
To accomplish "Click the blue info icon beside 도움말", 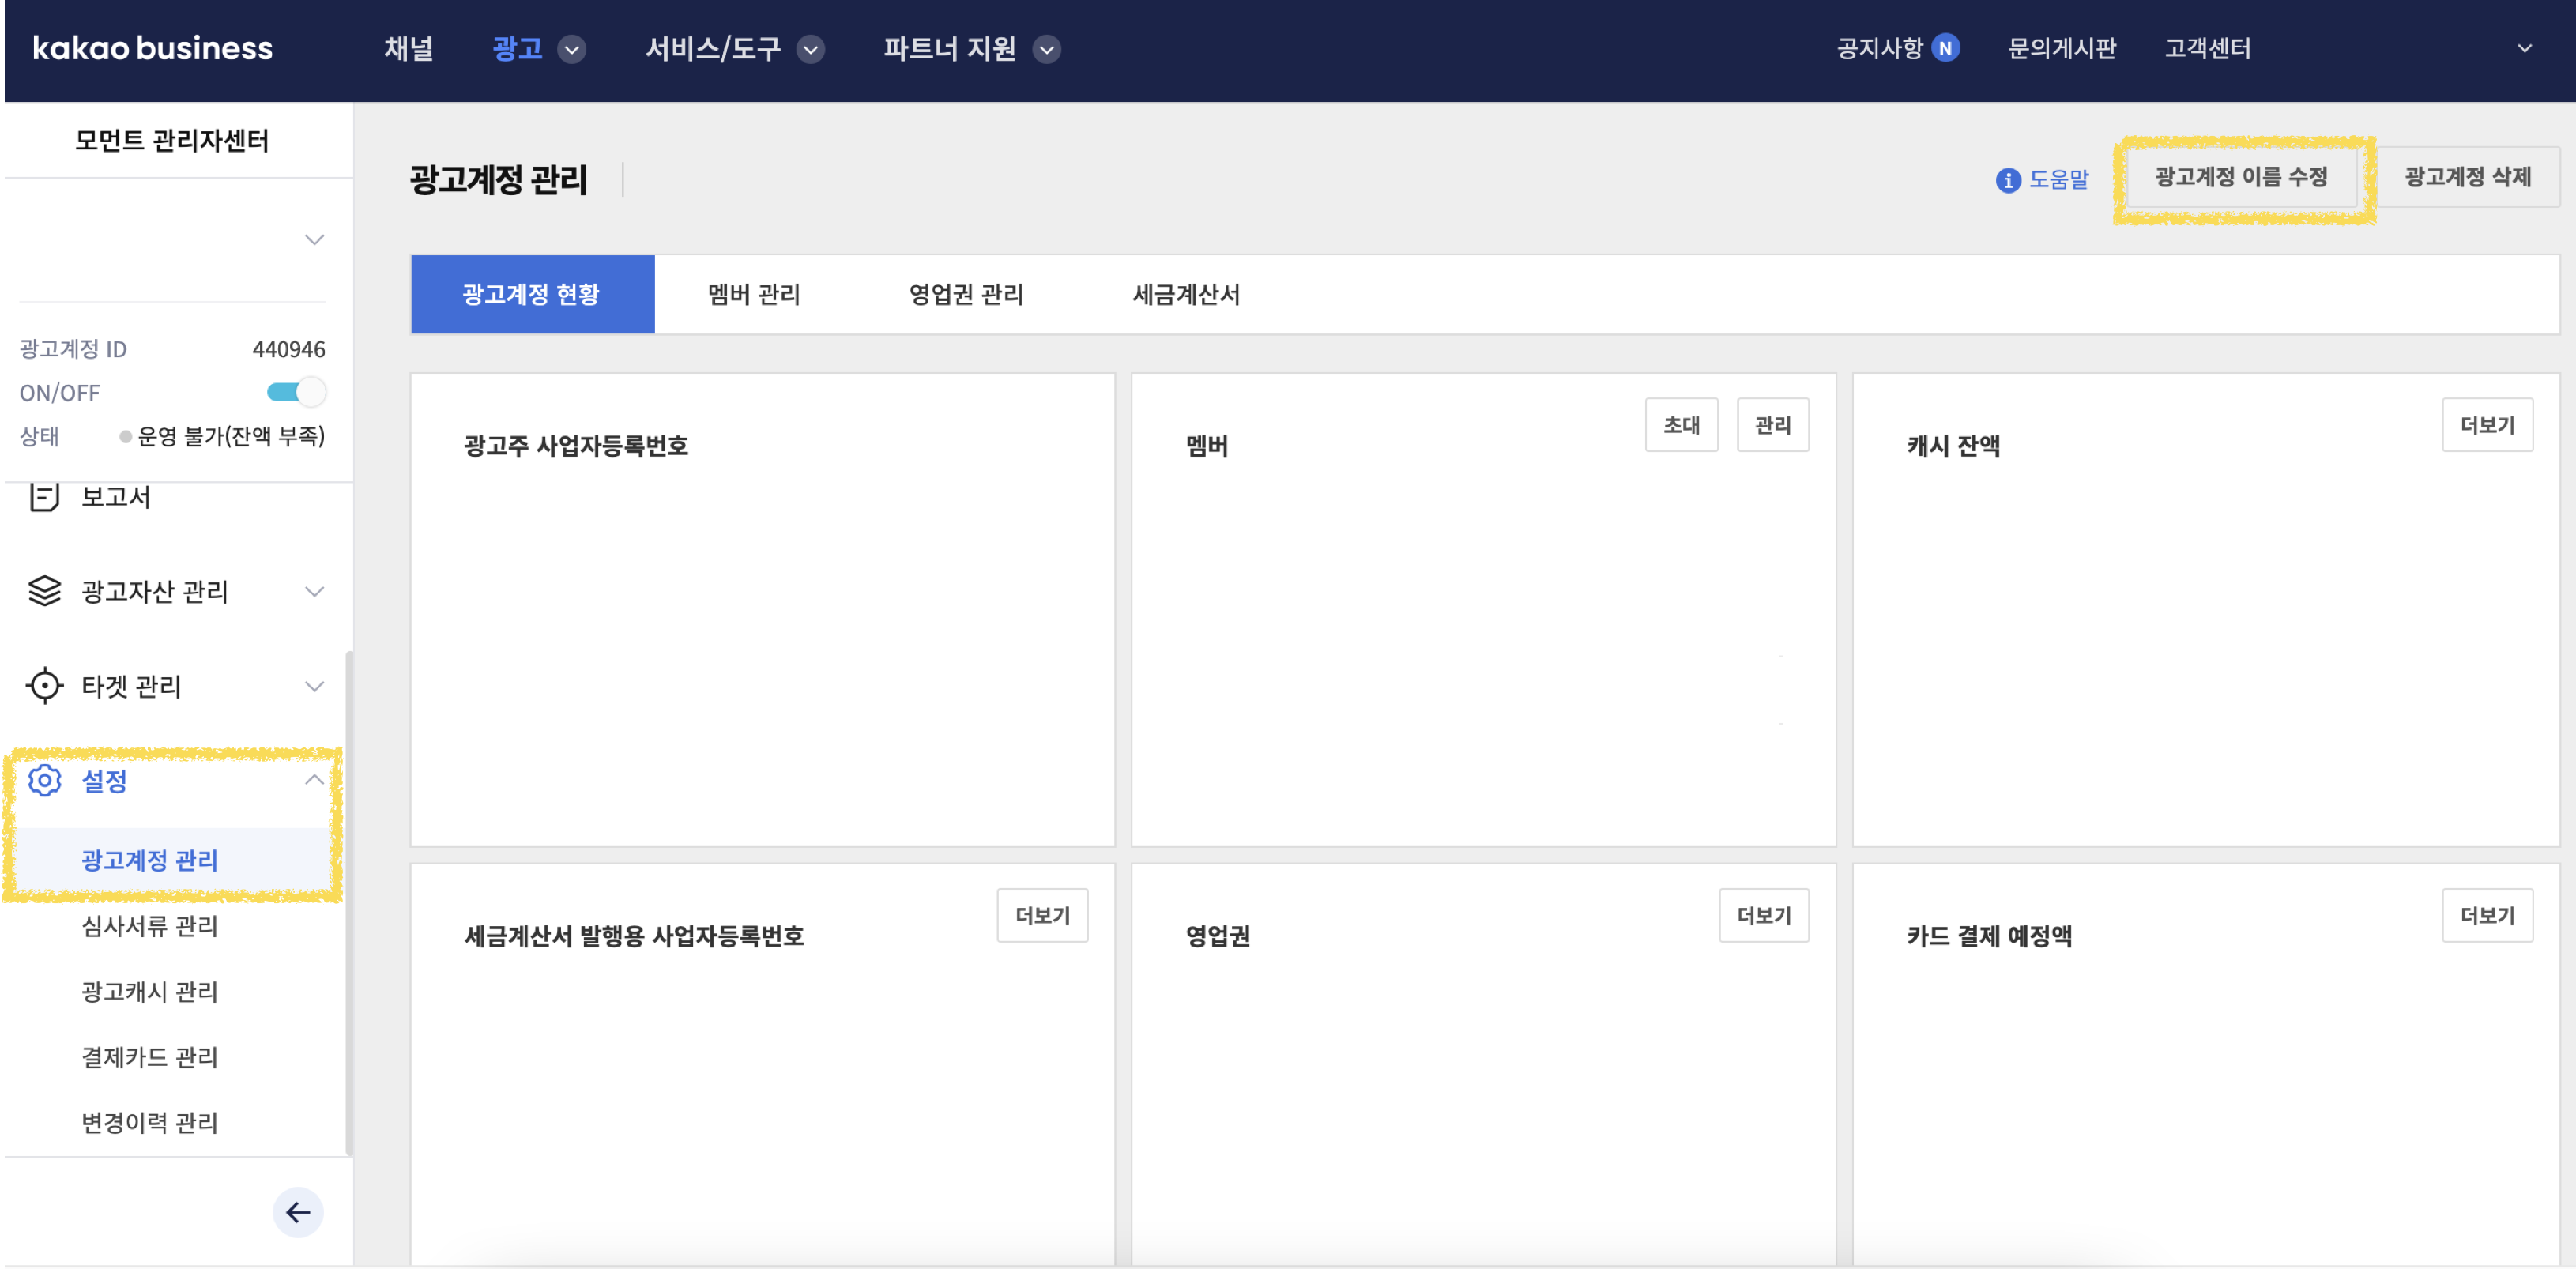I will pos(2007,180).
